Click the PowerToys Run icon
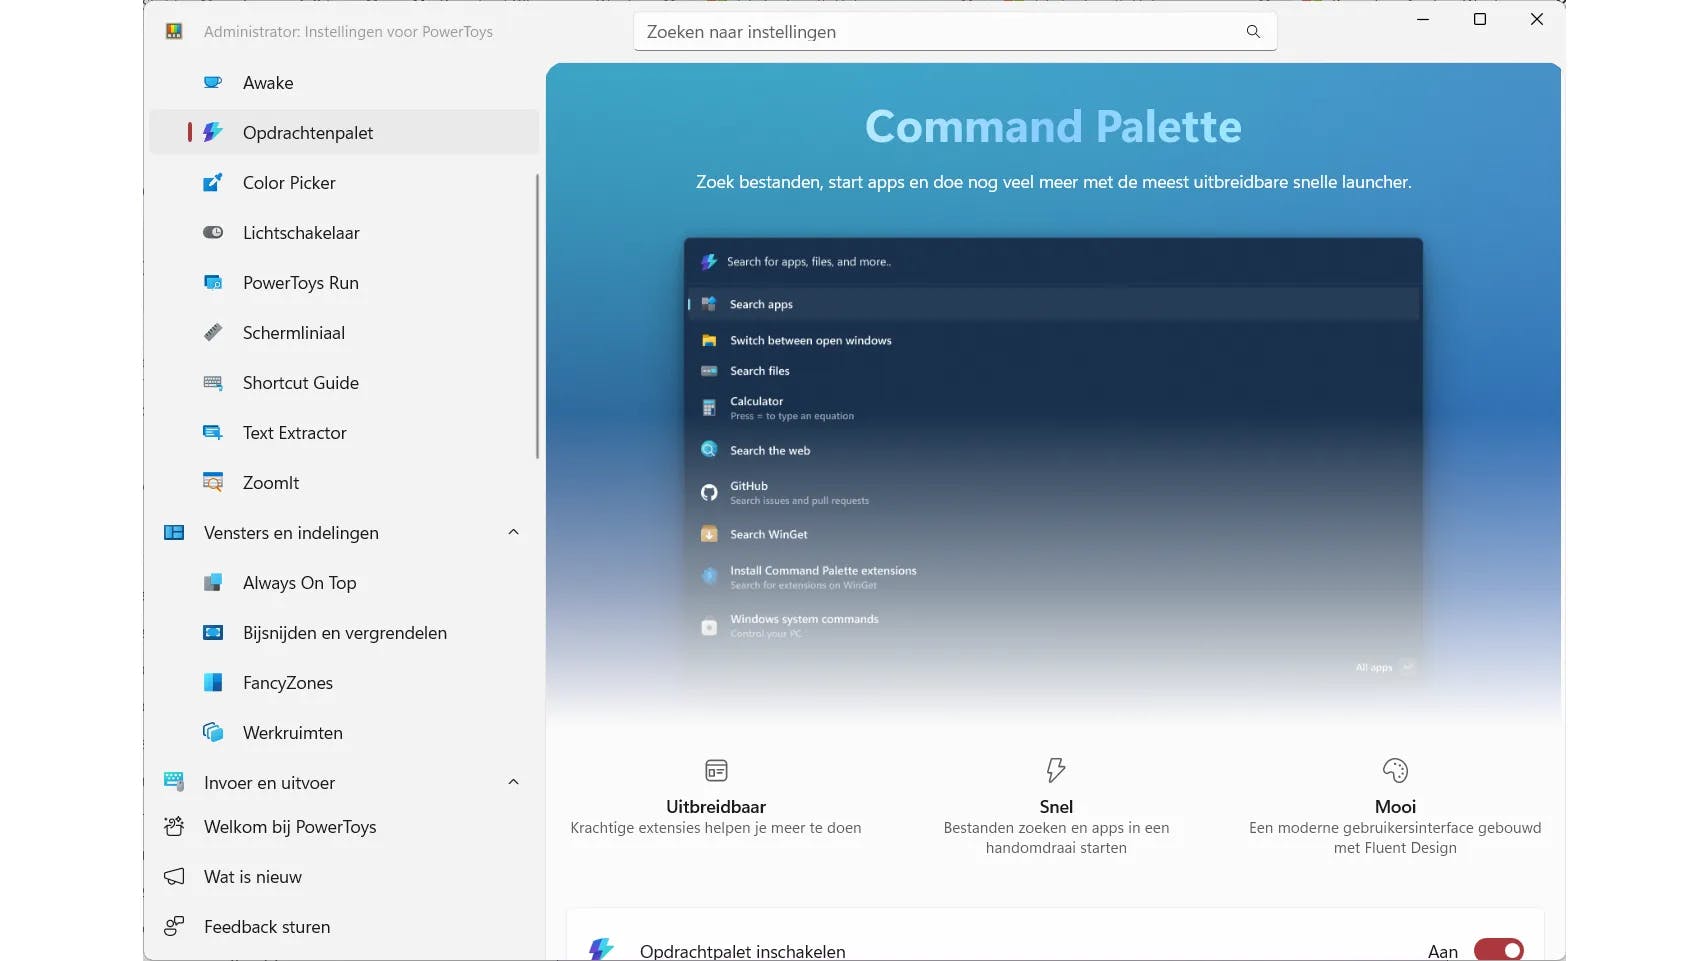The height and width of the screenshot is (961, 1708). pos(213,283)
